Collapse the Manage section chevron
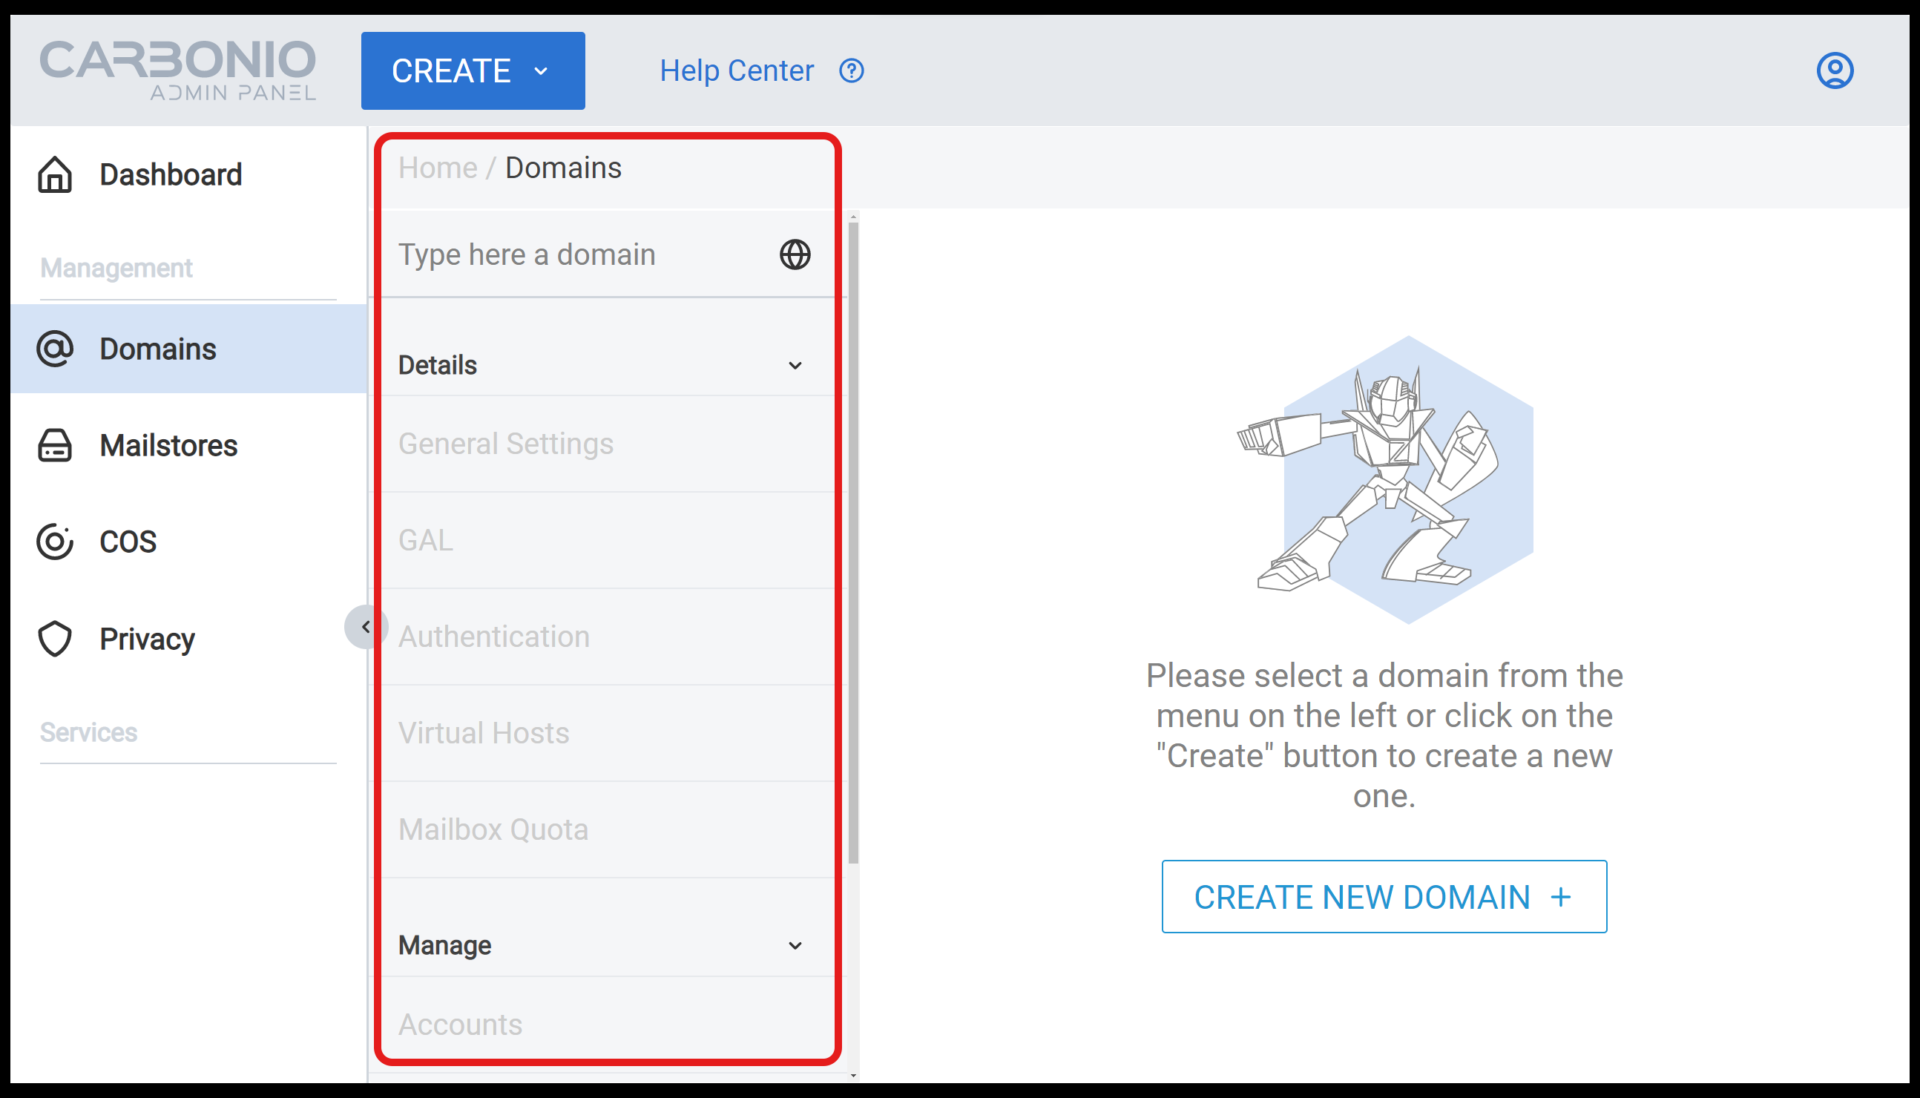Viewport: 1920px width, 1098px height. (796, 945)
